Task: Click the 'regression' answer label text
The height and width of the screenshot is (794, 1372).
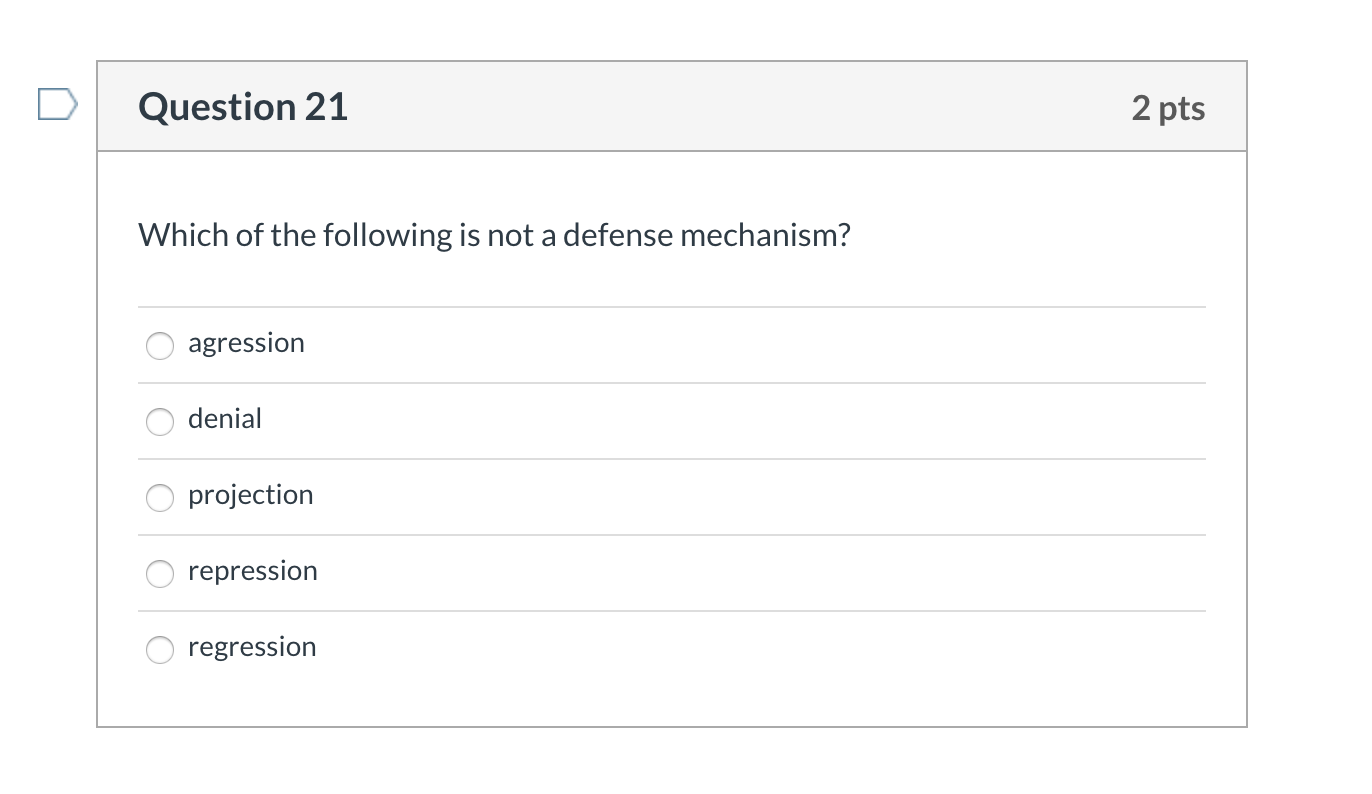Action: click(252, 647)
